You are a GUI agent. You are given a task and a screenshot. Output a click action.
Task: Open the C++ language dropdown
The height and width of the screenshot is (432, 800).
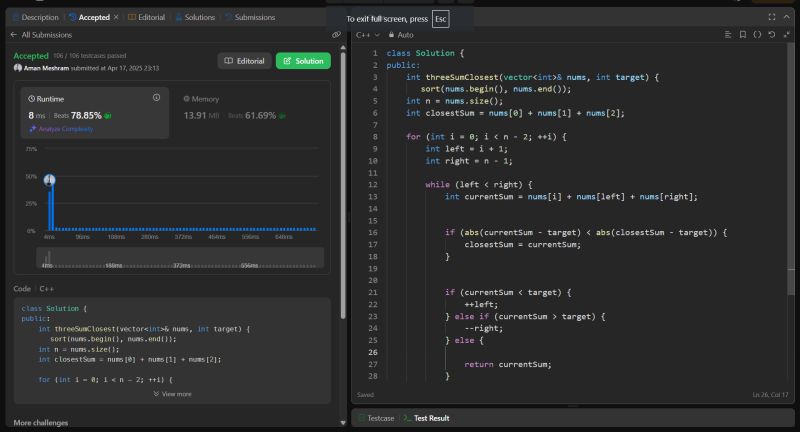point(368,35)
